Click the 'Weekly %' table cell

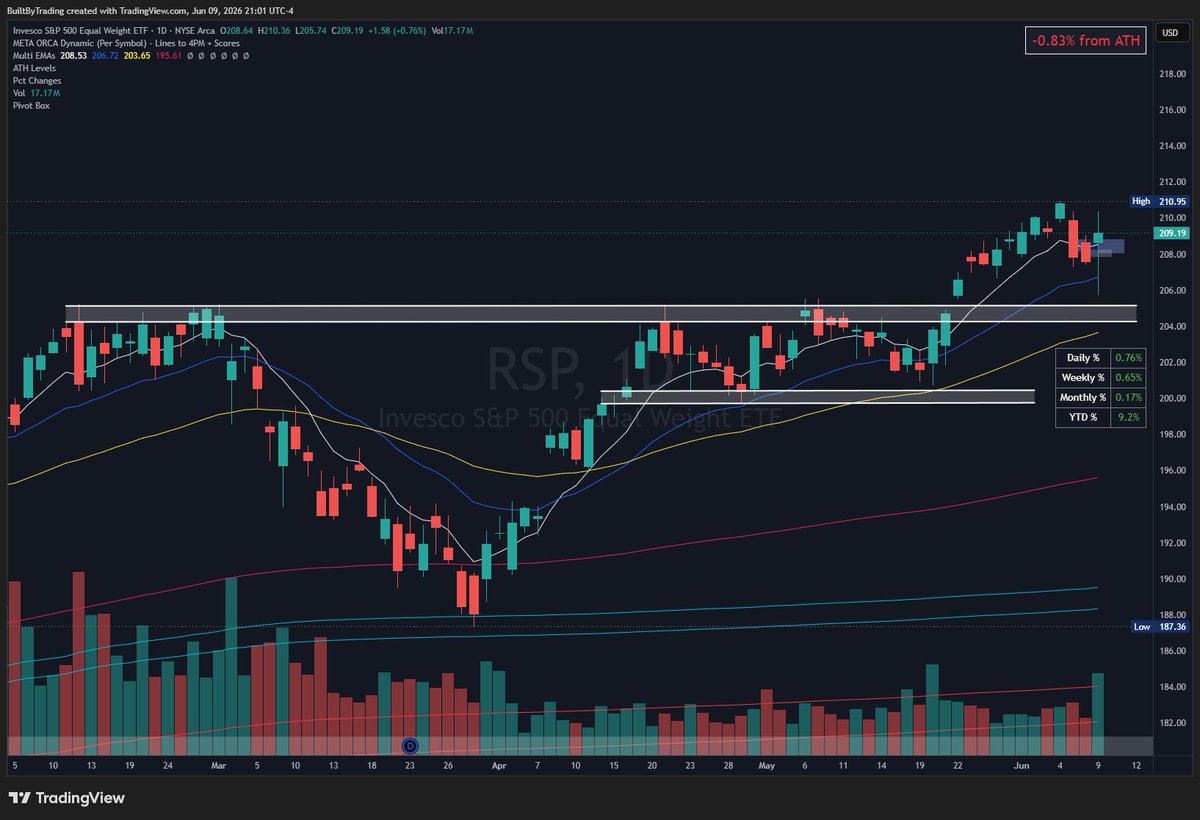pos(1083,377)
